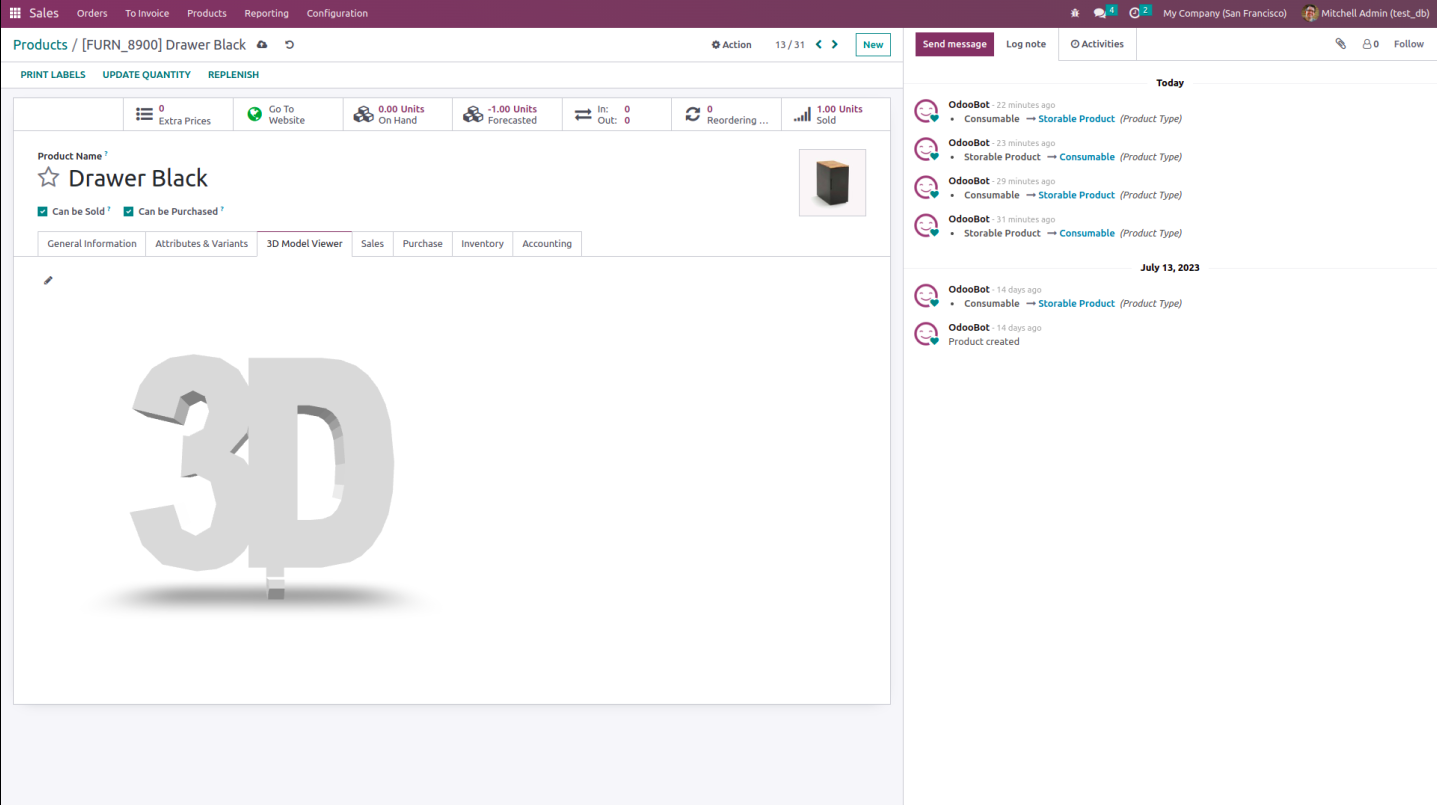Open the company switcher My Company (San Francisco)

(x=1225, y=13)
